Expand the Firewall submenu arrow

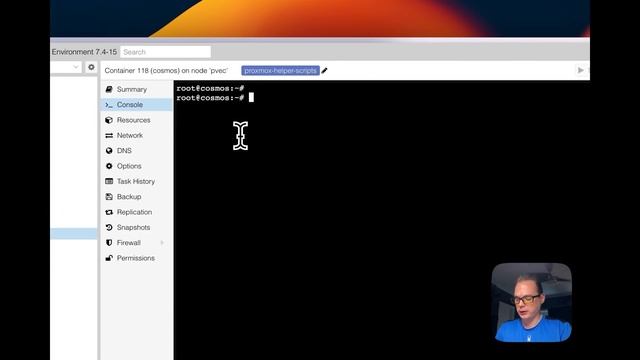click(162, 243)
